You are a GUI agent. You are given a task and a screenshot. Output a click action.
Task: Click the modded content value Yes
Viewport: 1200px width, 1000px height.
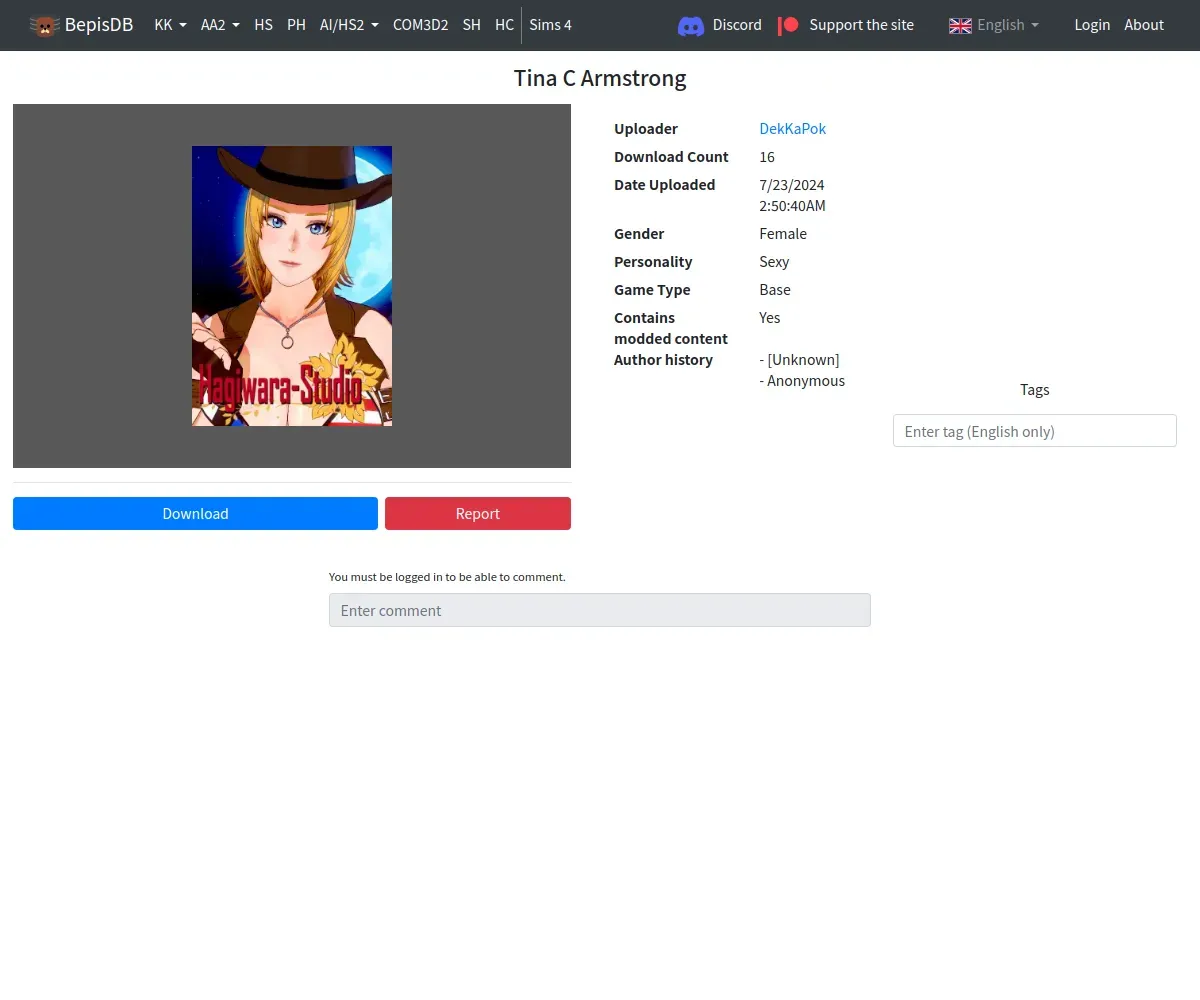(x=770, y=318)
